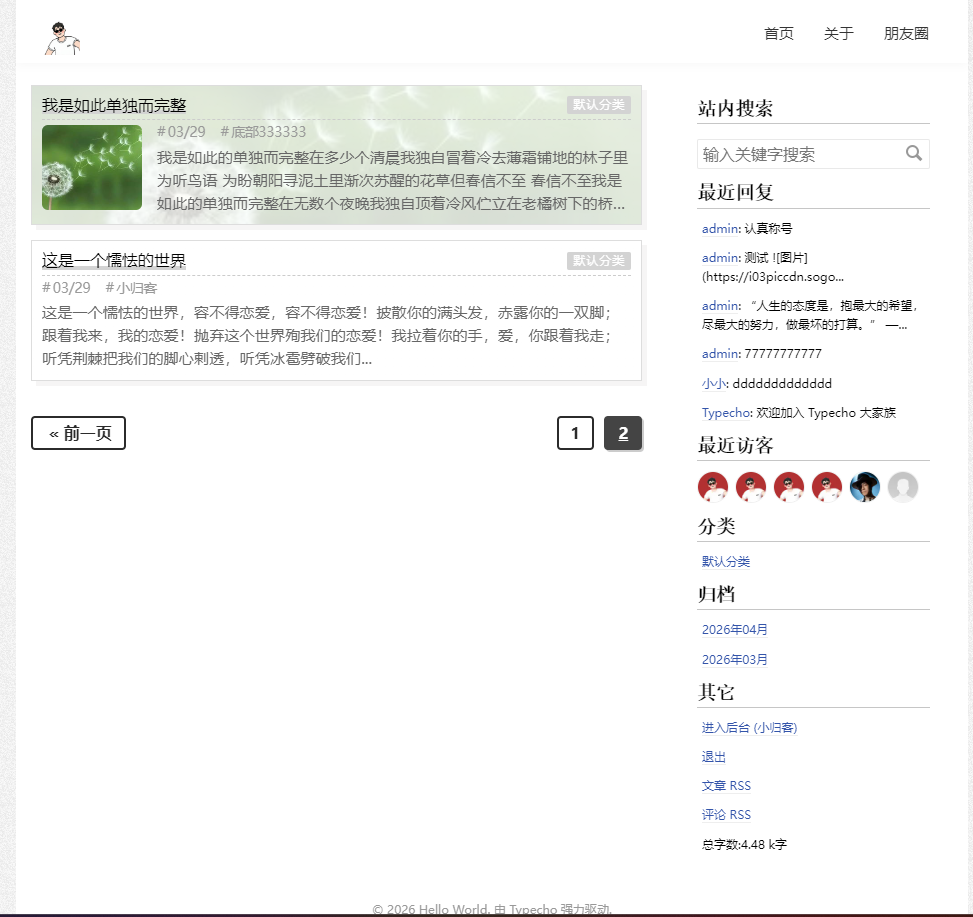Go to the 关于 page
This screenshot has width=973, height=917.
tap(838, 34)
